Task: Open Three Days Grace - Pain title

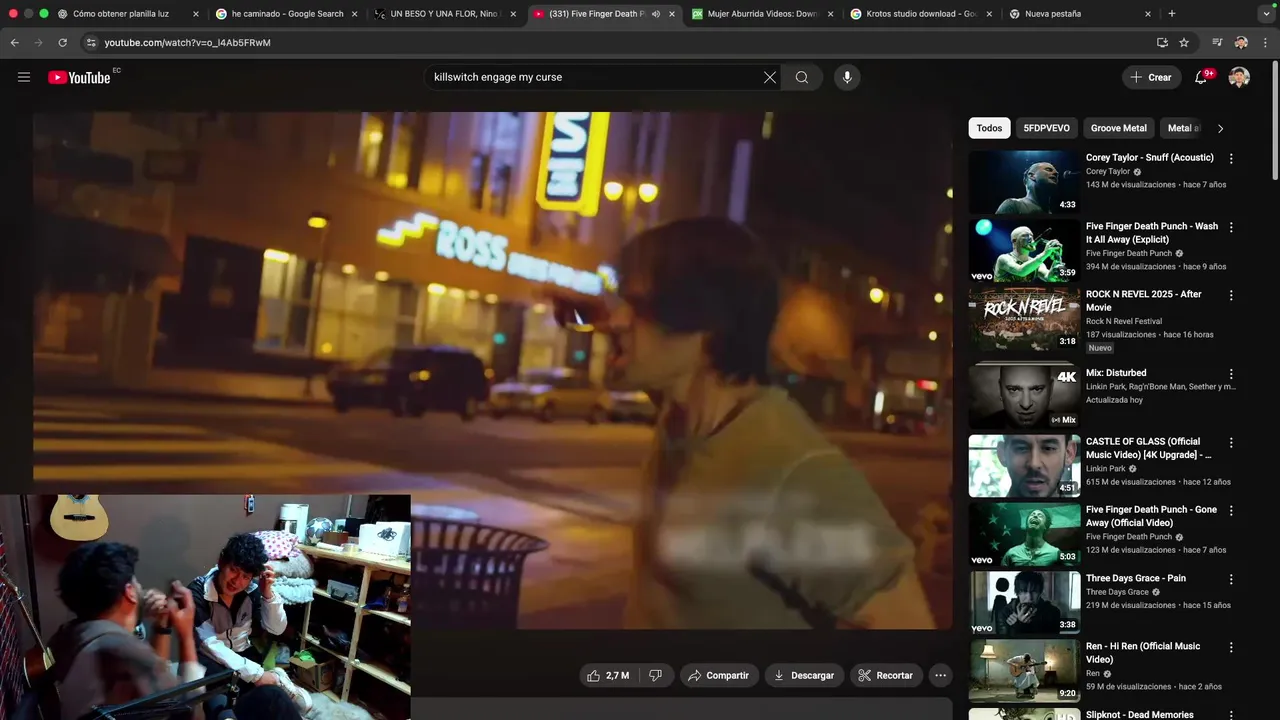Action: click(x=1136, y=578)
